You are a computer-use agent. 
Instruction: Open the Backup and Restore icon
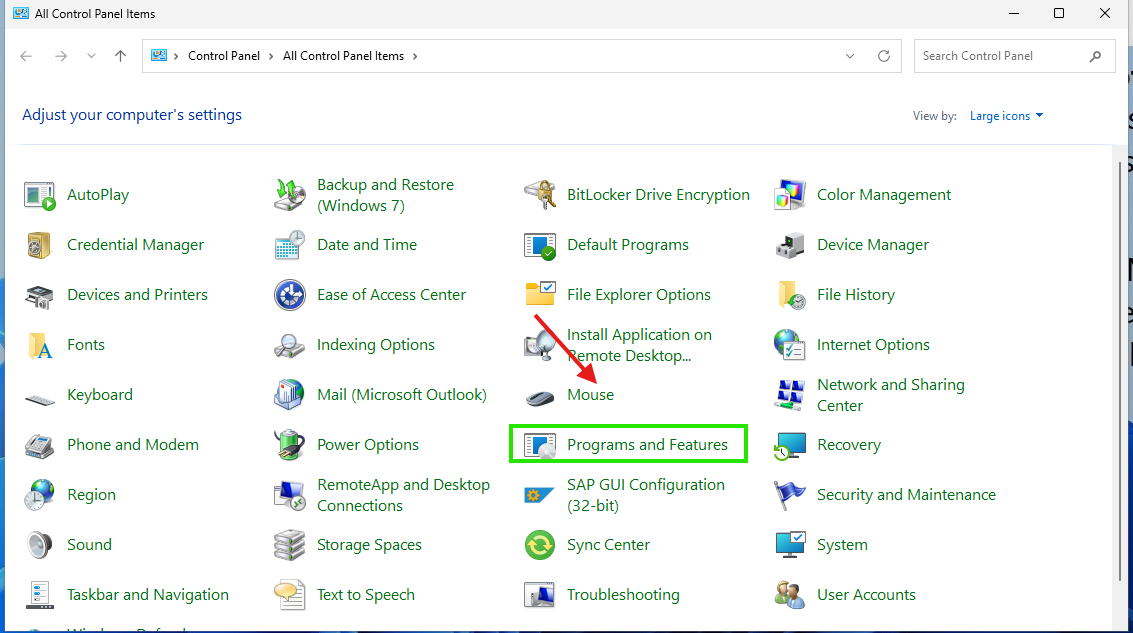click(x=290, y=195)
